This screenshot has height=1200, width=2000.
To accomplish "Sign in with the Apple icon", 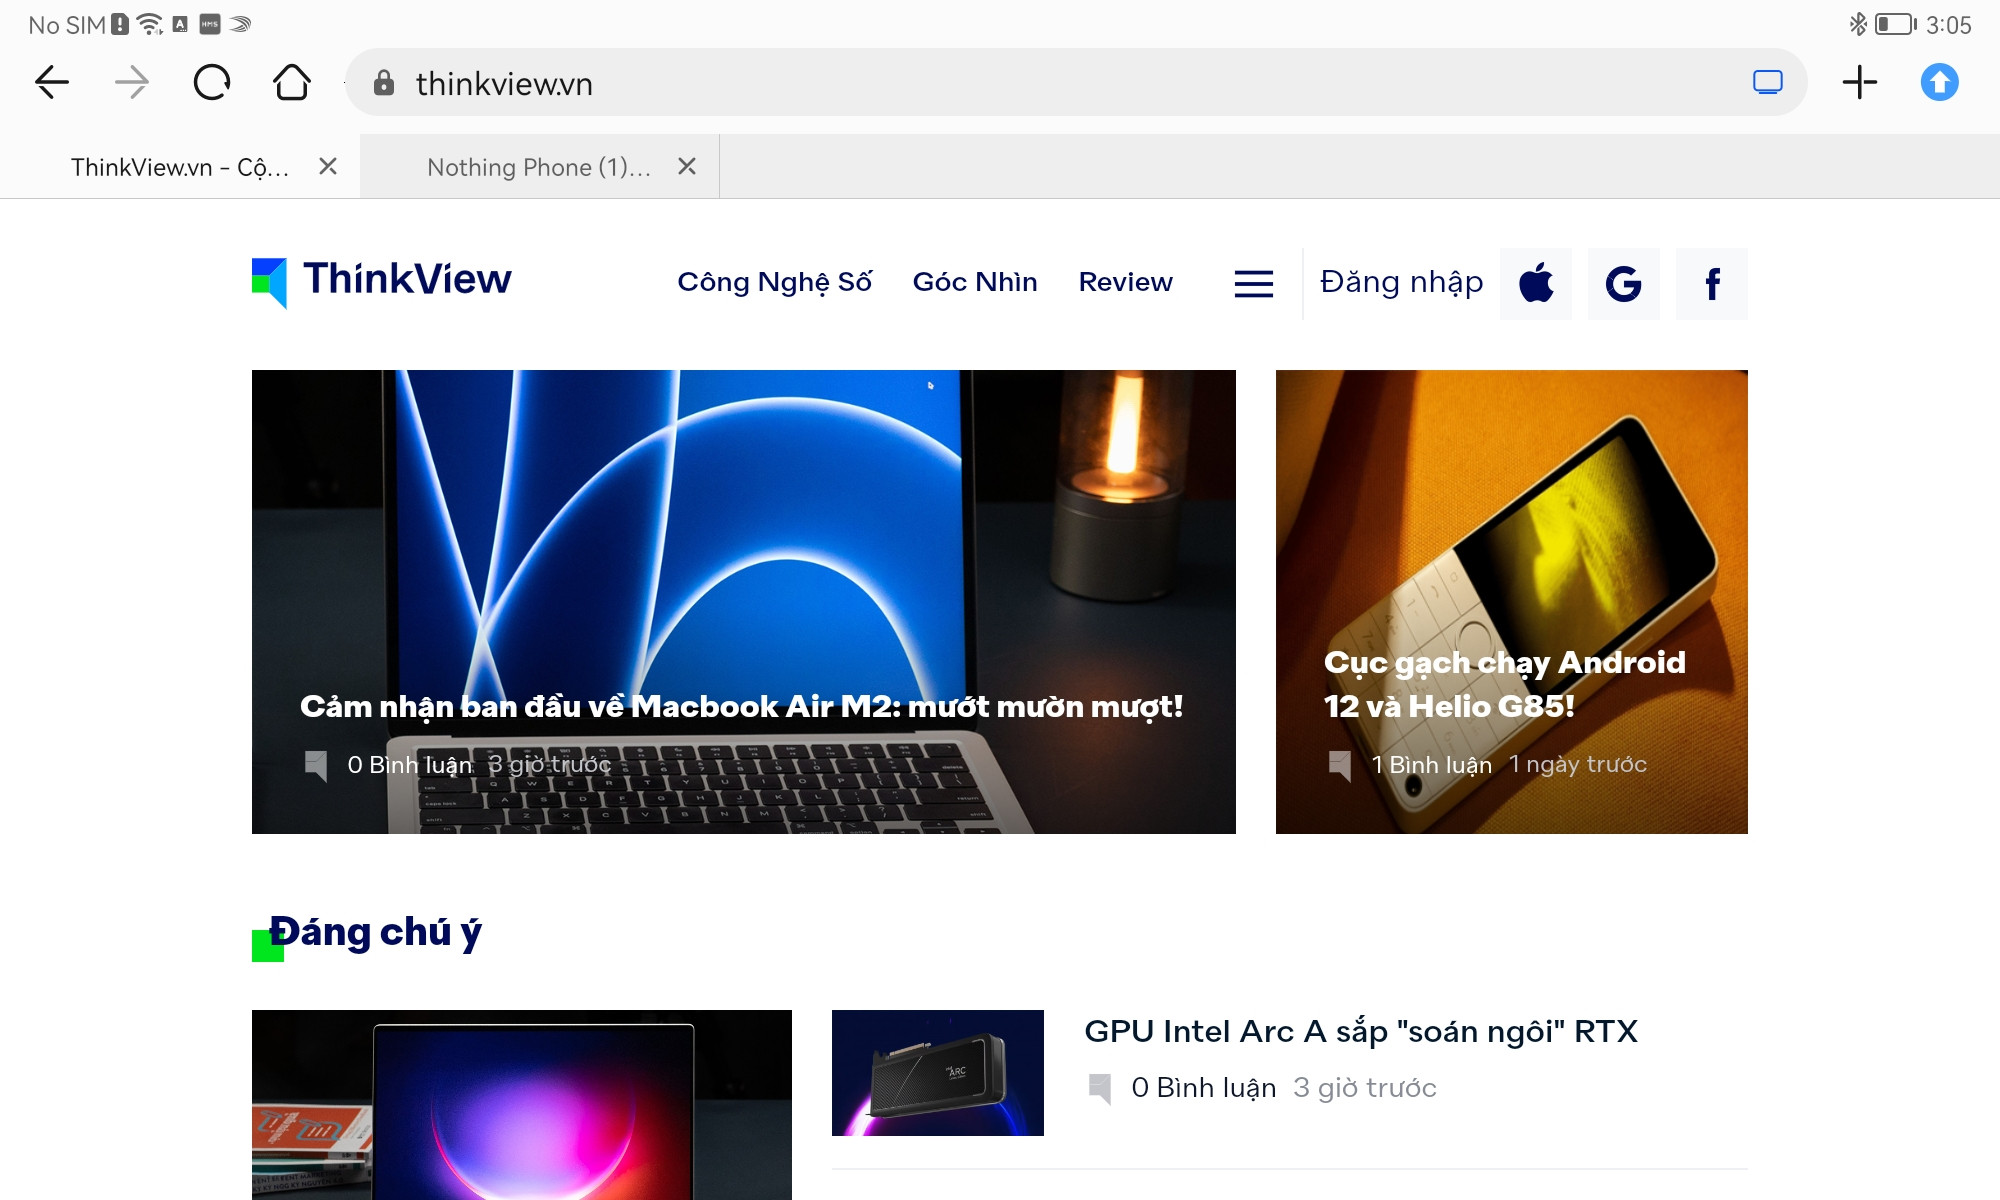I will click(1536, 284).
